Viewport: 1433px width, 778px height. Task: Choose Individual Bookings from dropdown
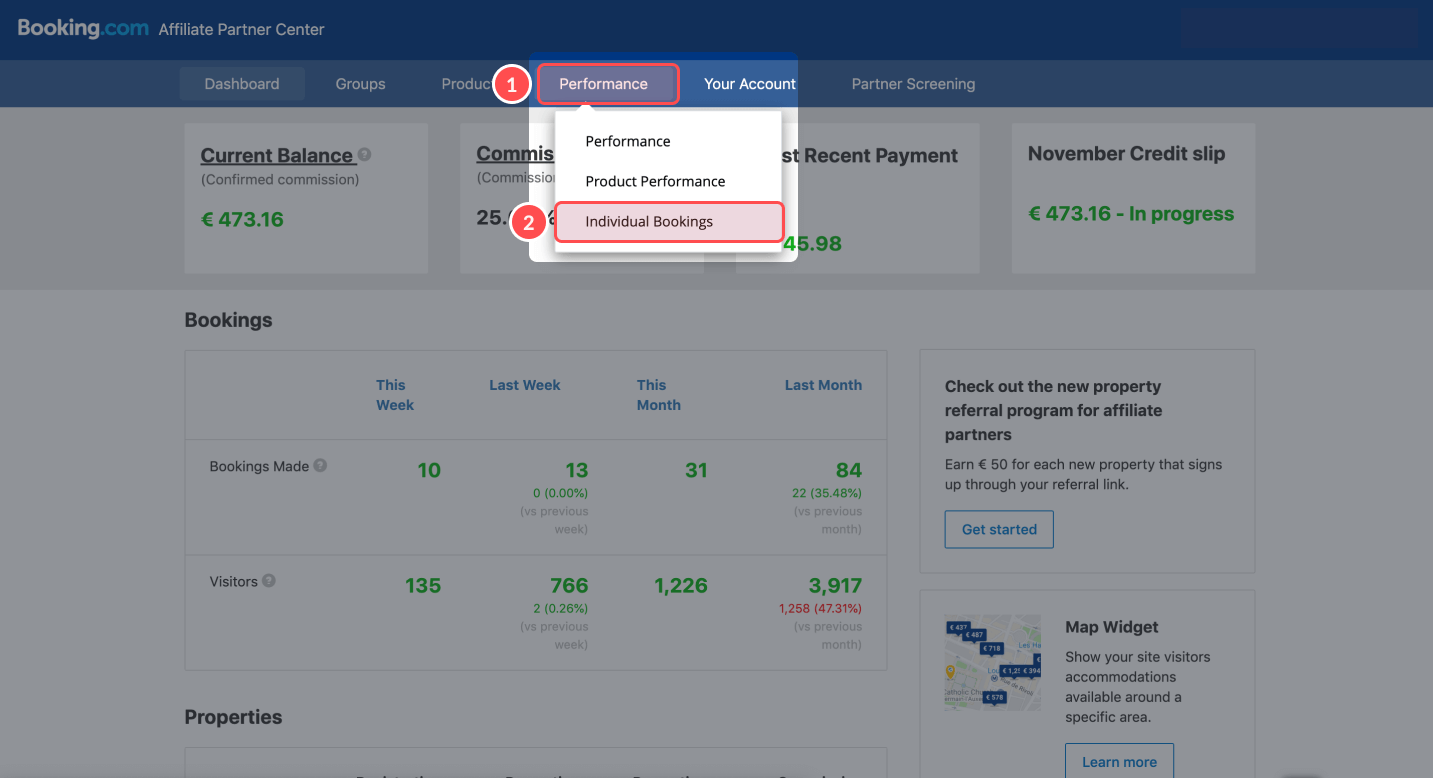click(669, 222)
